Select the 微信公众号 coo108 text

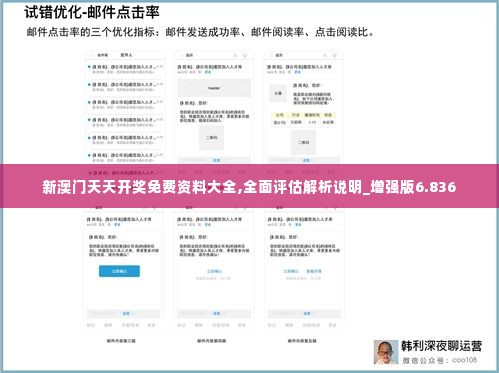439,360
